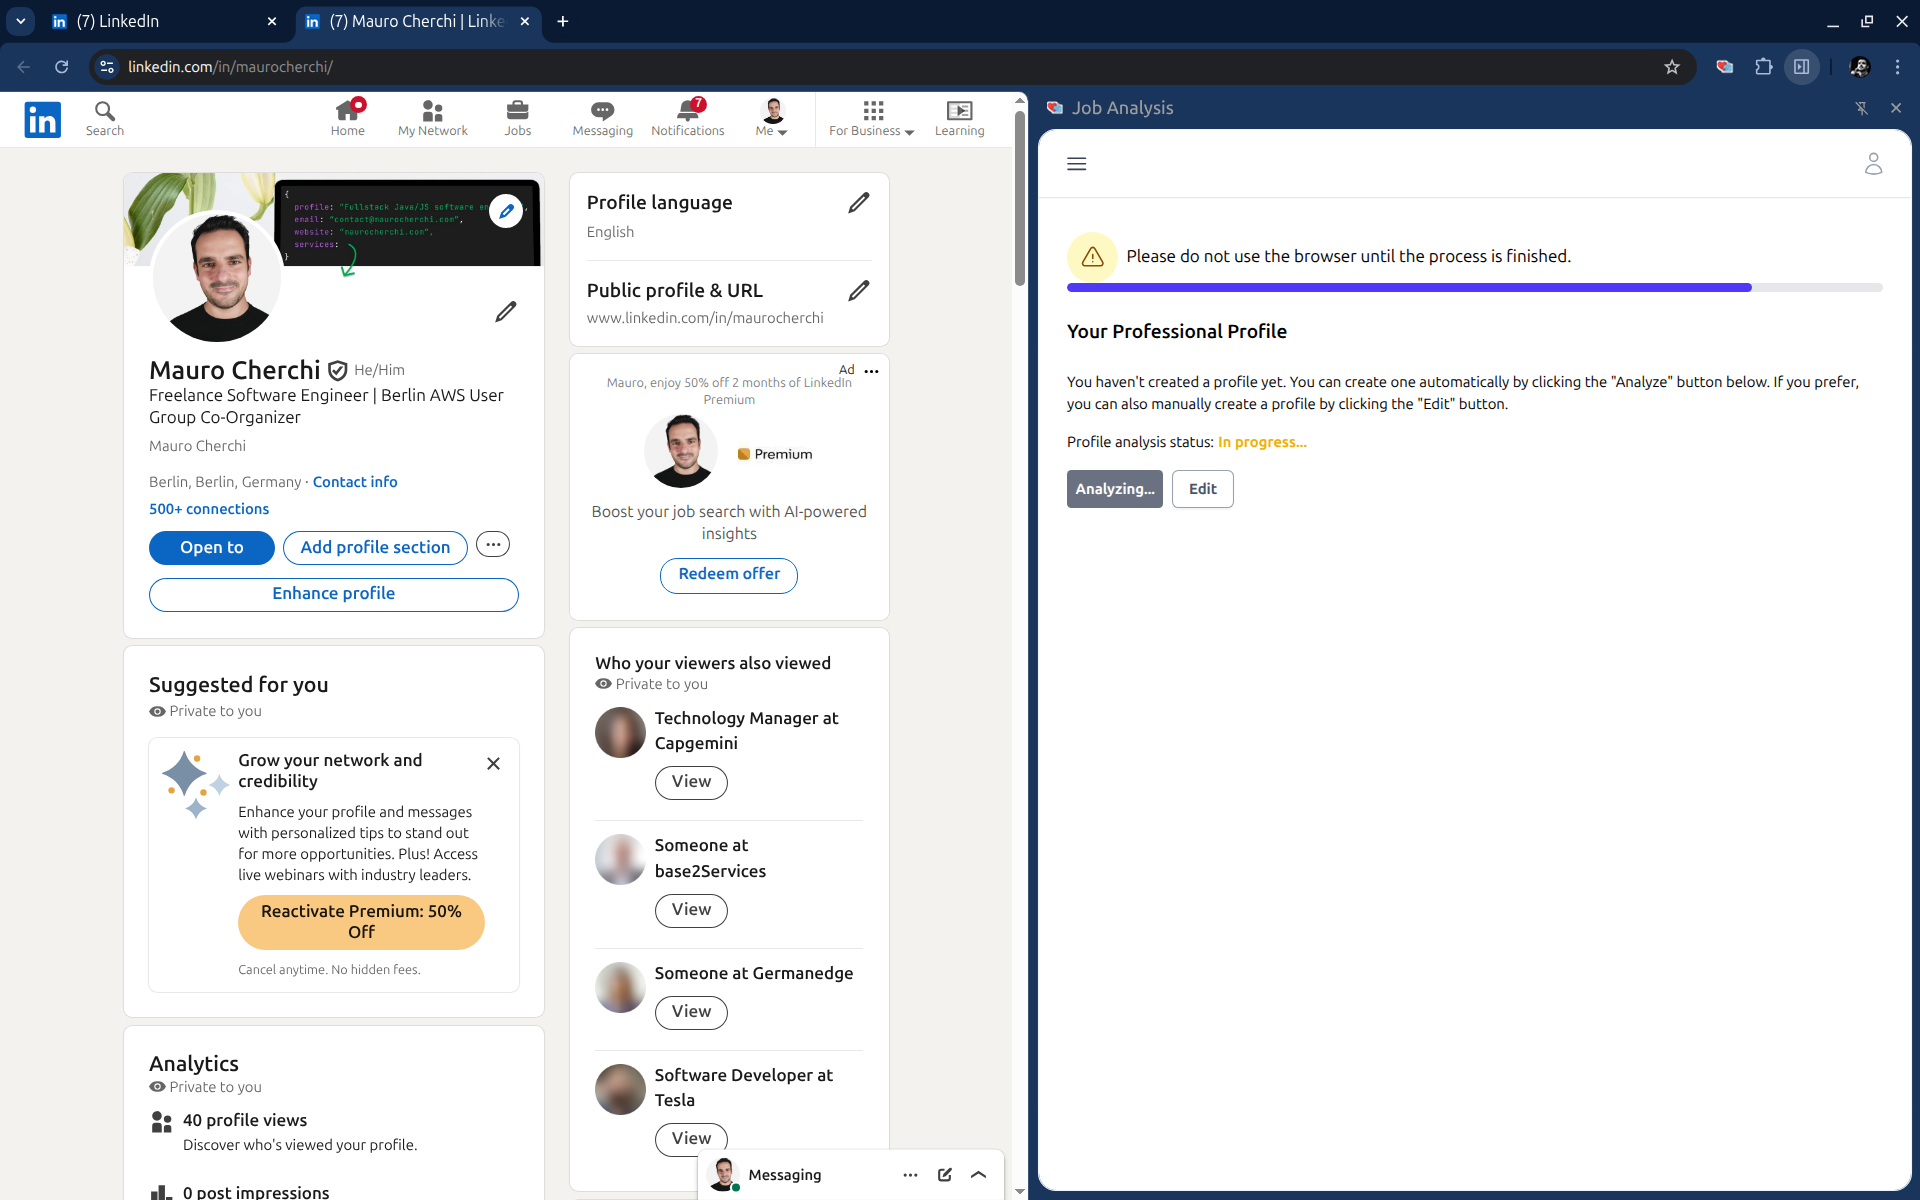This screenshot has height=1200, width=1920.
Task: Edit Profile language pencil icon
Action: pyautogui.click(x=858, y=203)
